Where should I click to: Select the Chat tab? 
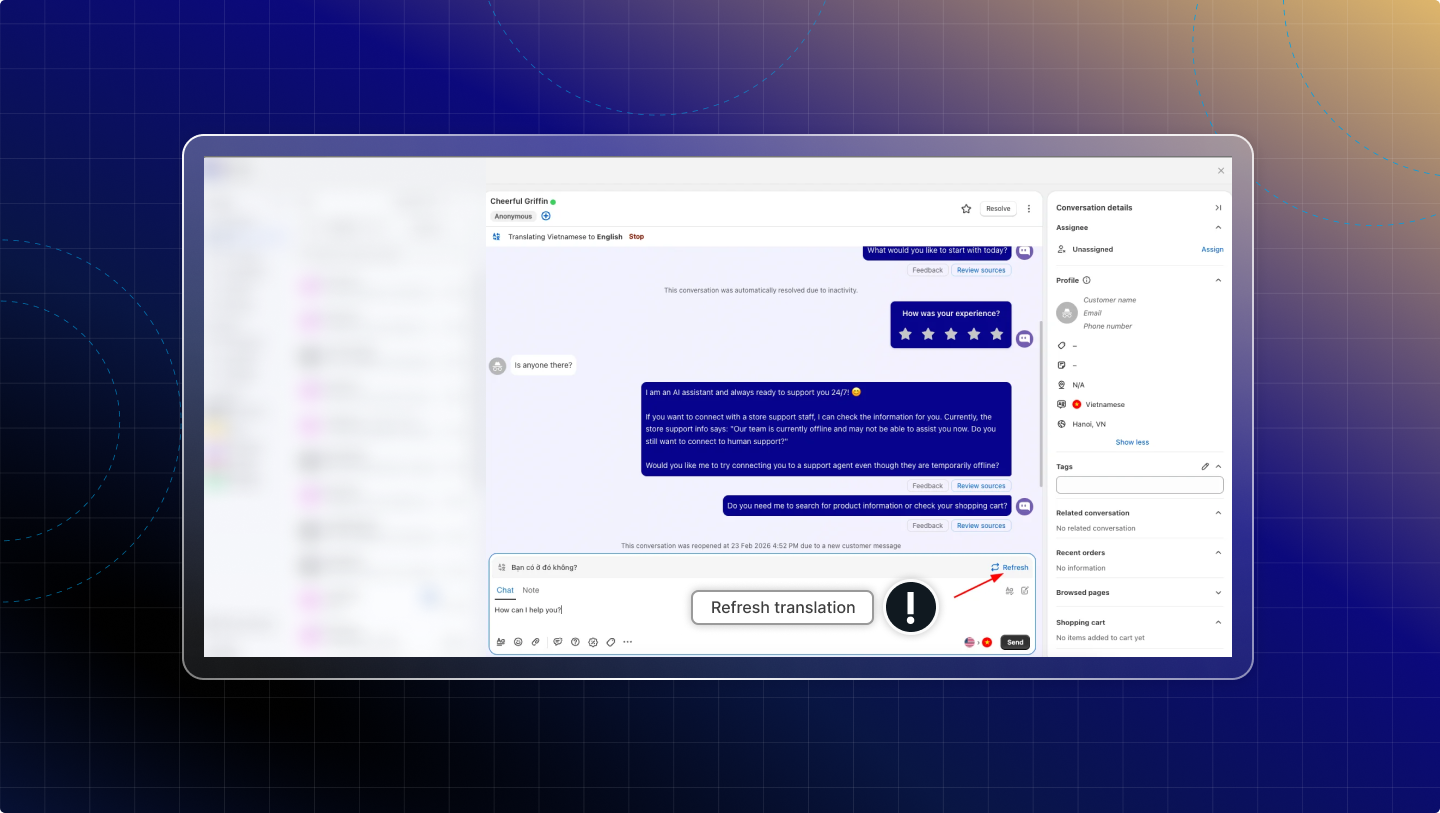505,591
